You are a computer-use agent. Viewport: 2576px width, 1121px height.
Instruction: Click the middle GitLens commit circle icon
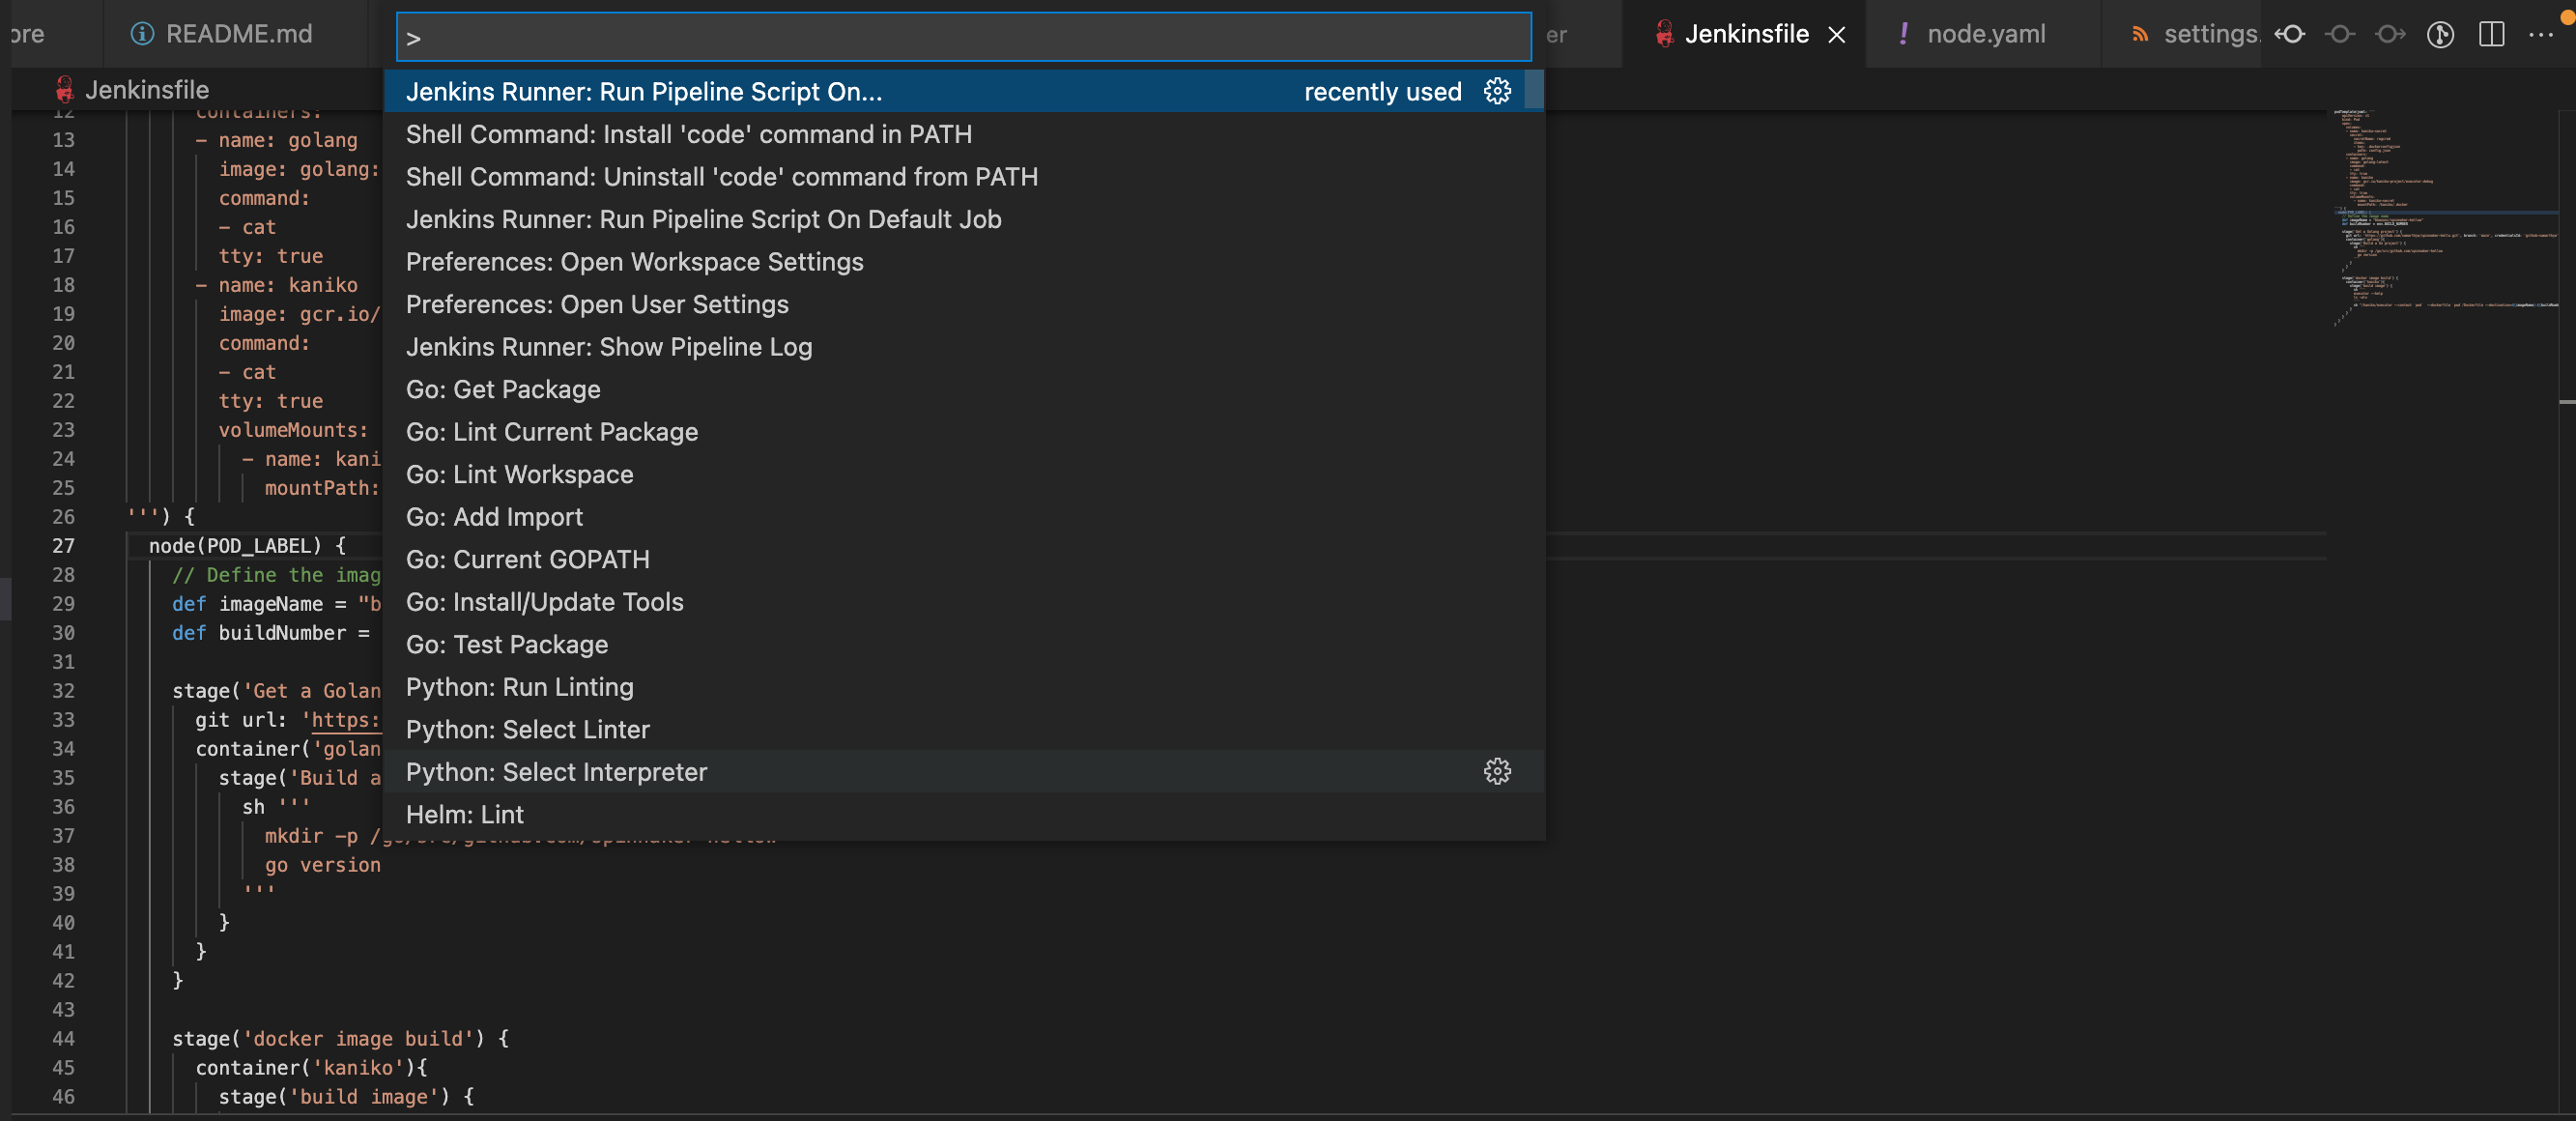2339,34
